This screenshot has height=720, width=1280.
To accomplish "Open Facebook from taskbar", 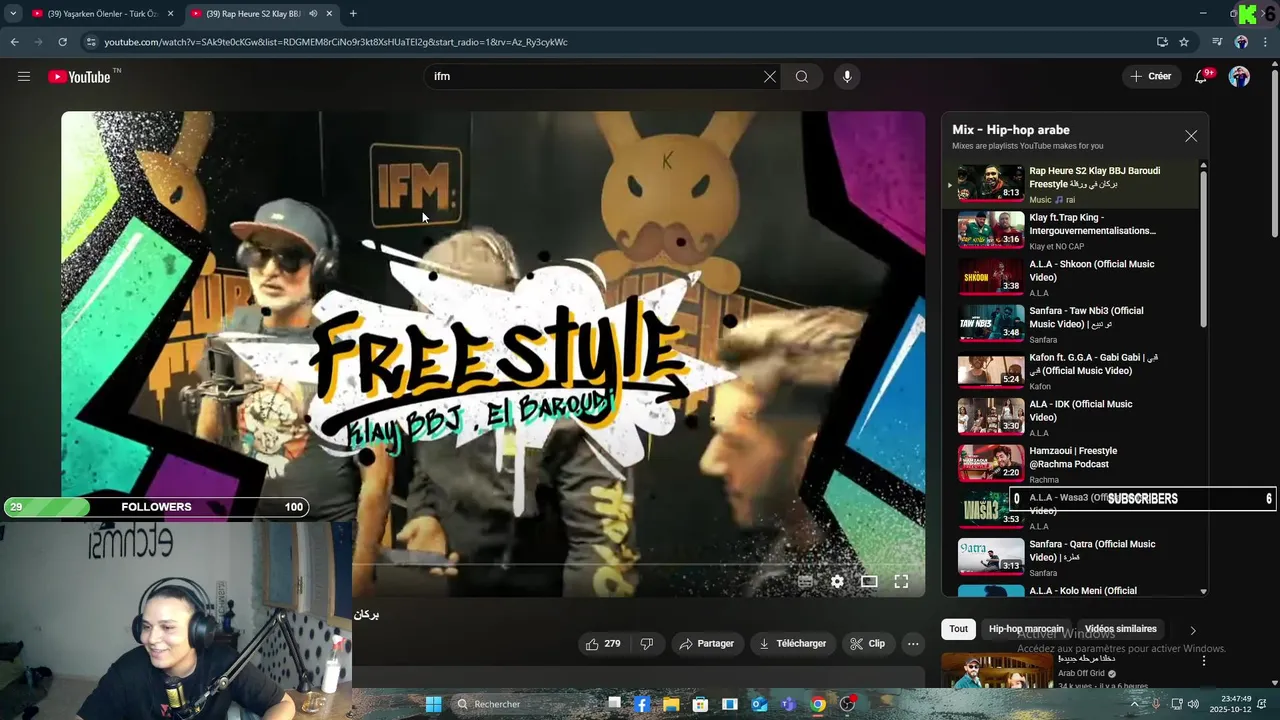I will click(642, 704).
